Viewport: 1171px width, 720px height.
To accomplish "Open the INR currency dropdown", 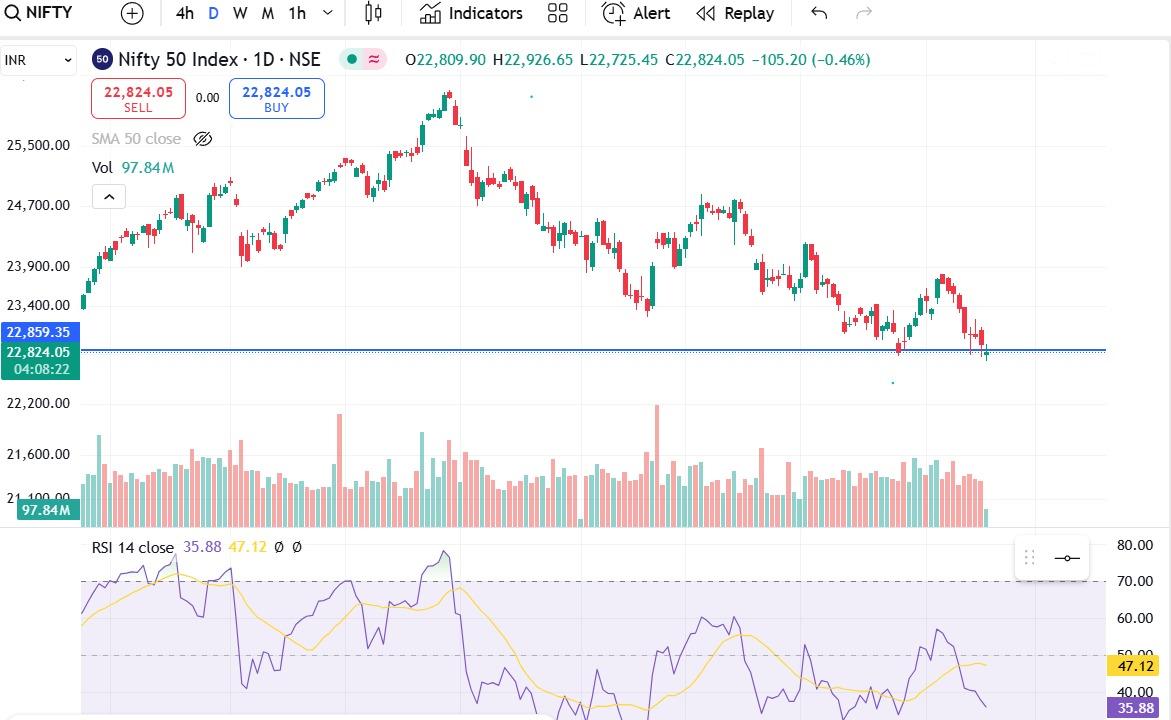I will click(38, 60).
